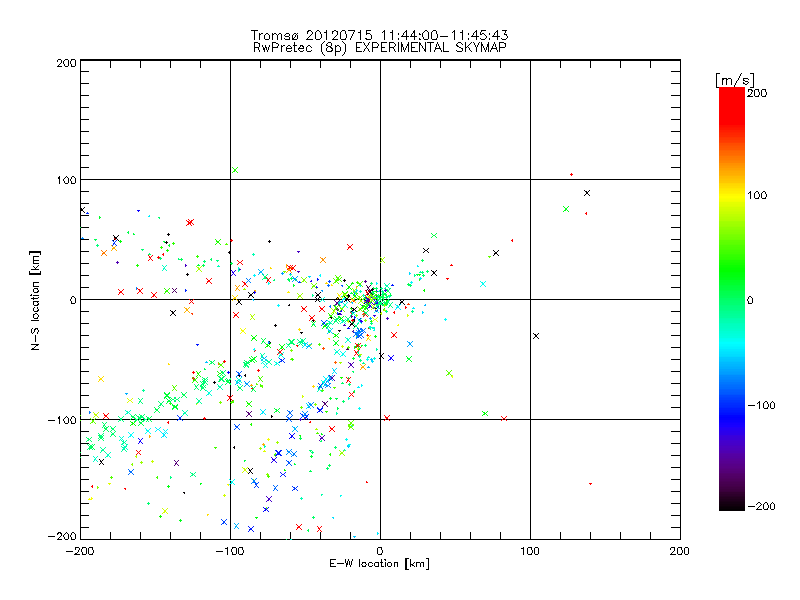This screenshot has width=800, height=600.
Task: Click the yellow band of the velocity colorbar
Action: pos(732,195)
